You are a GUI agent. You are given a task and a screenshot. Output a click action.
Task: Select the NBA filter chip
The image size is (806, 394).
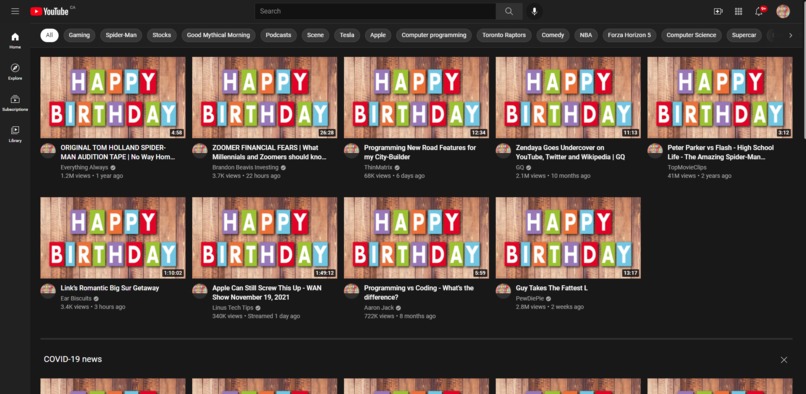click(585, 35)
